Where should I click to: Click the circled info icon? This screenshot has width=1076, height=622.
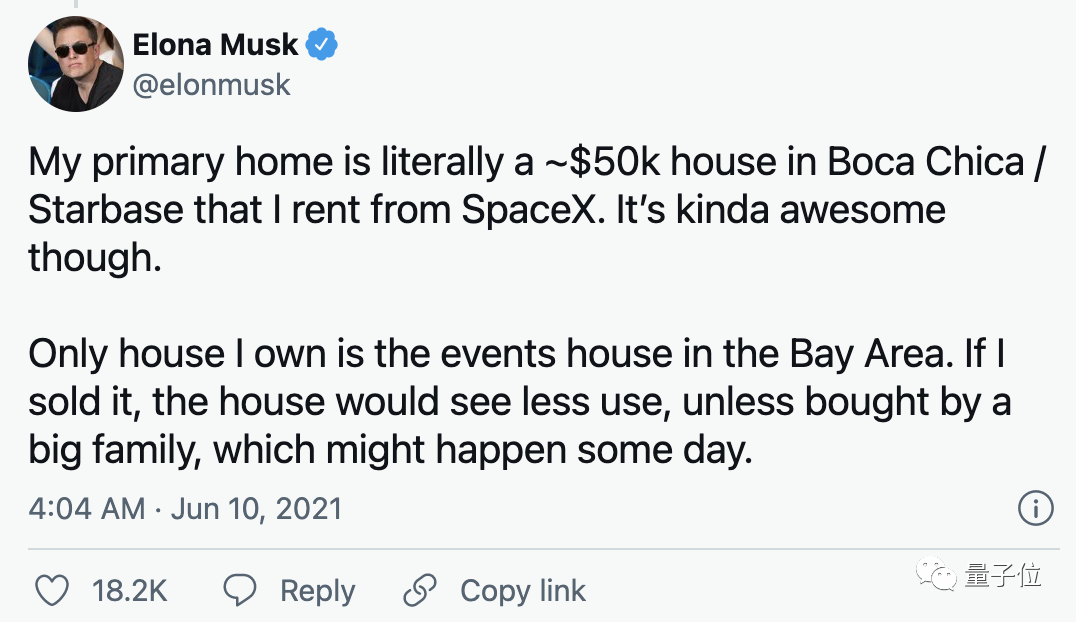point(1036,508)
